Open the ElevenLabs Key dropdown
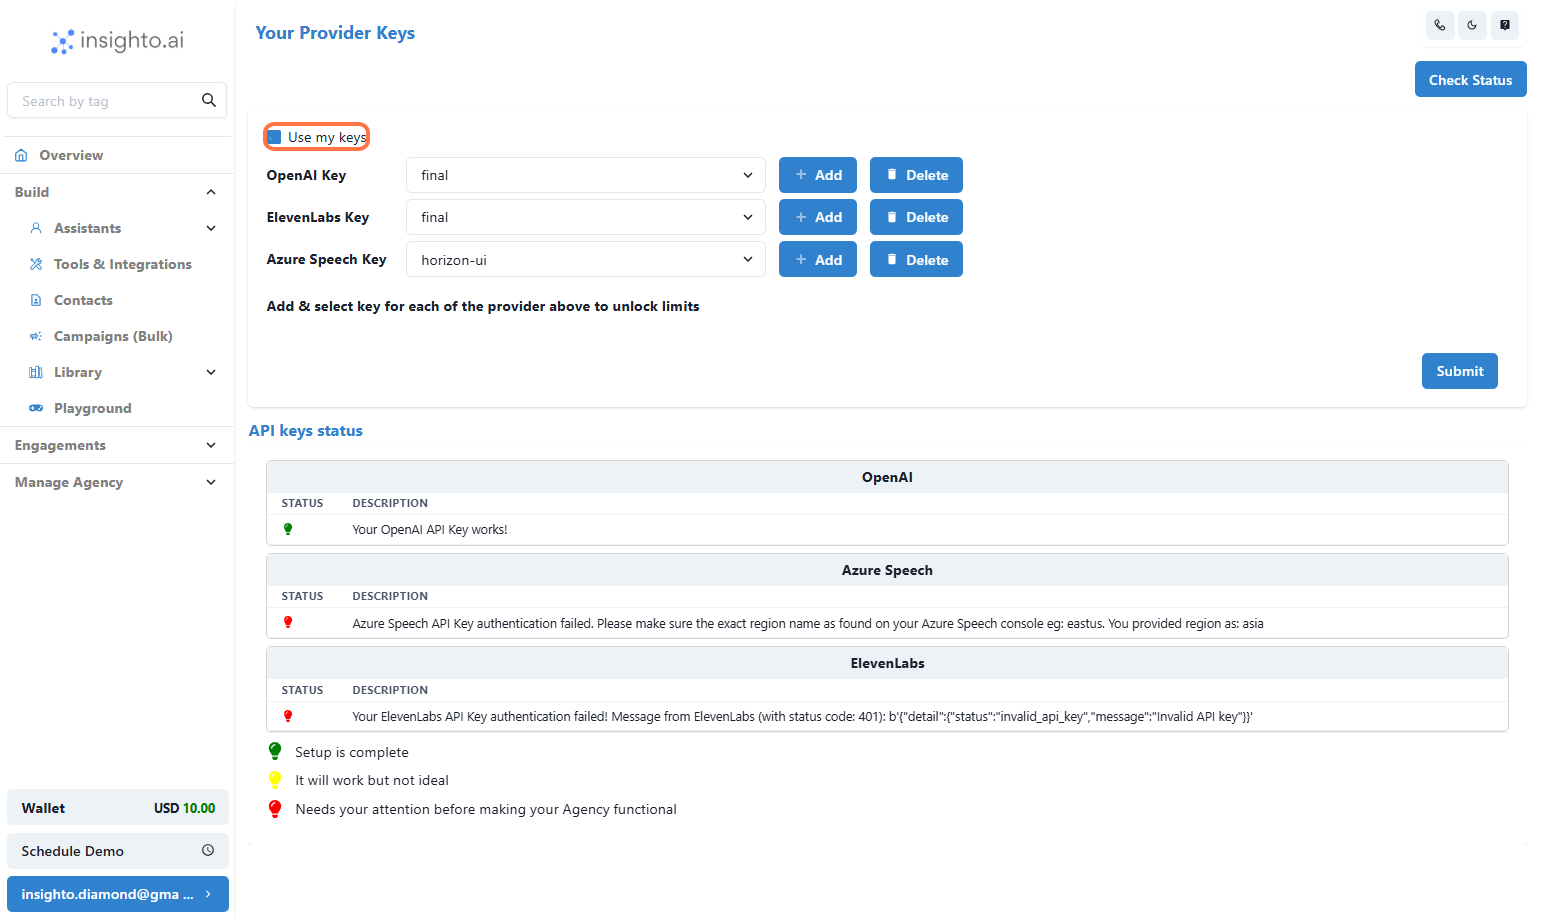The height and width of the screenshot is (919, 1541). click(x=585, y=217)
